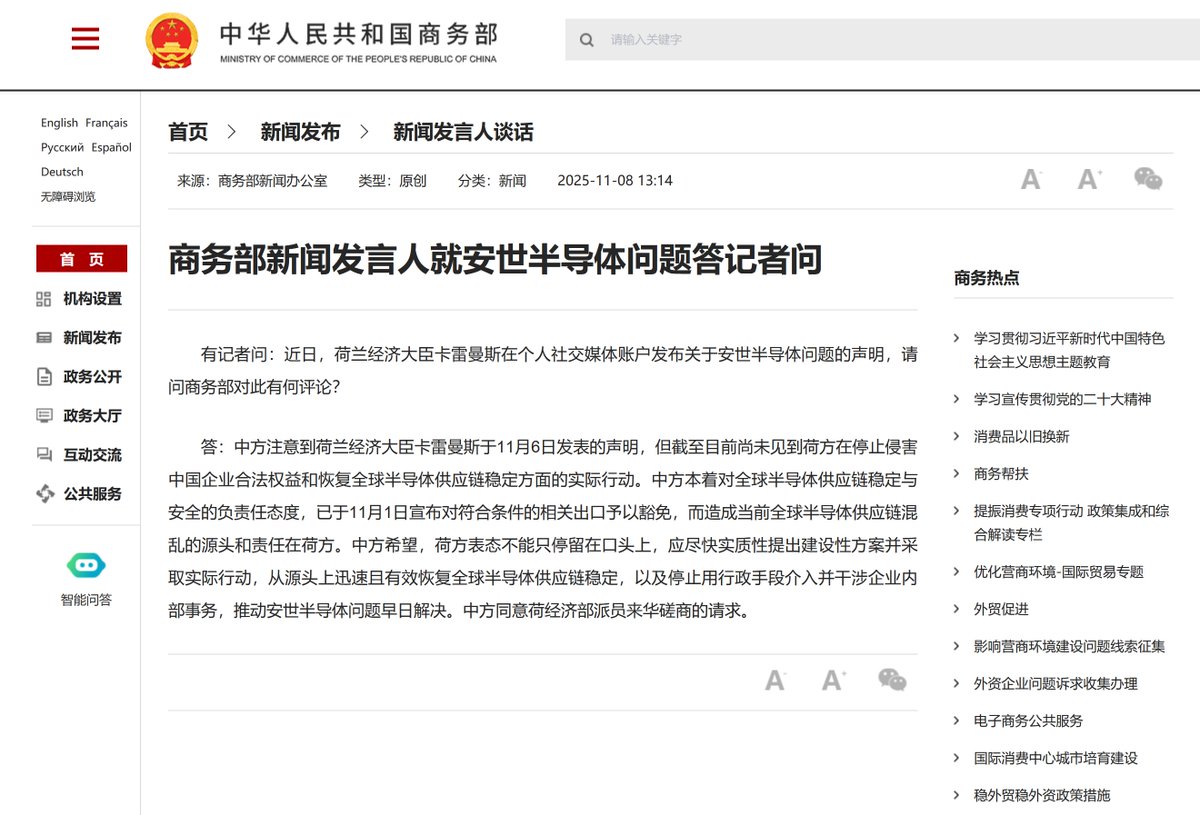Click chevron beside 商务帮扶
The width and height of the screenshot is (1200, 815).
click(957, 474)
